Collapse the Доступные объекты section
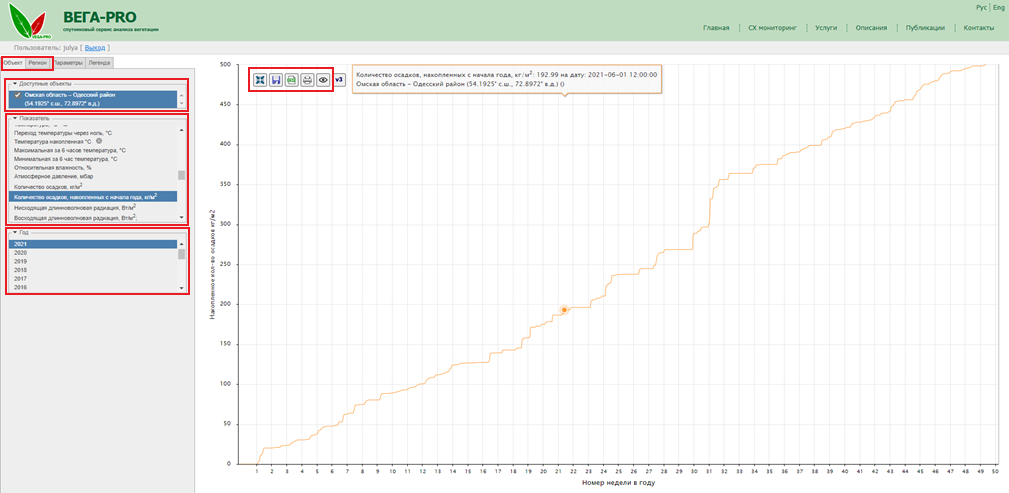The height and width of the screenshot is (493, 1009). (x=14, y=84)
